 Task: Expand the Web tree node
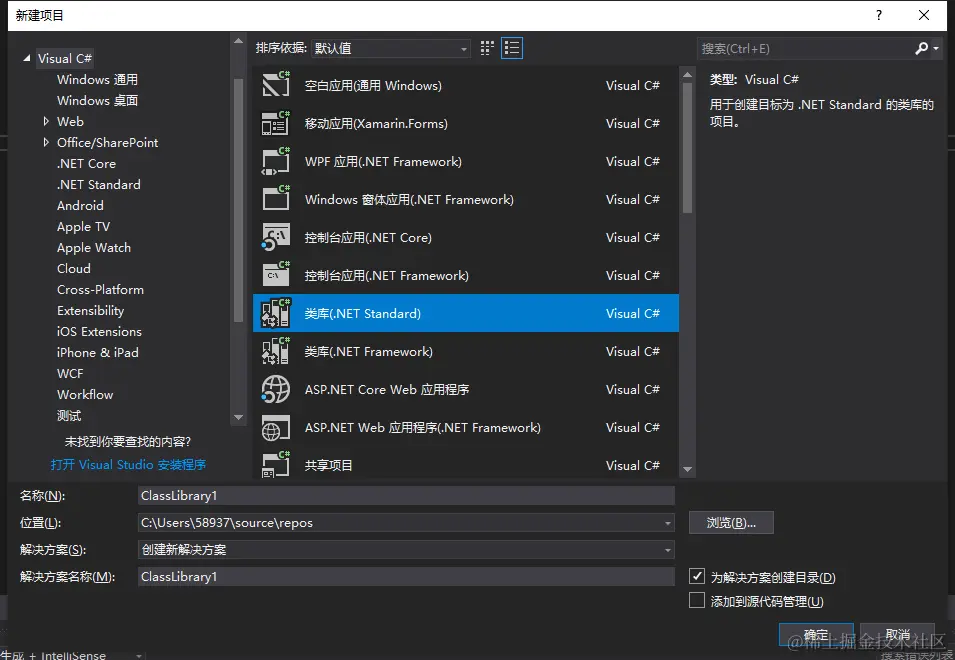[46, 121]
